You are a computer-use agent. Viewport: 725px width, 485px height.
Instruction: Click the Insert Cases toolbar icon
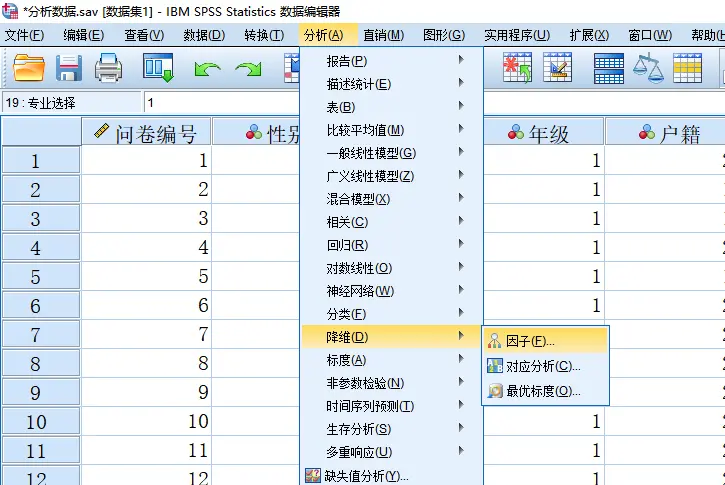tap(517, 68)
